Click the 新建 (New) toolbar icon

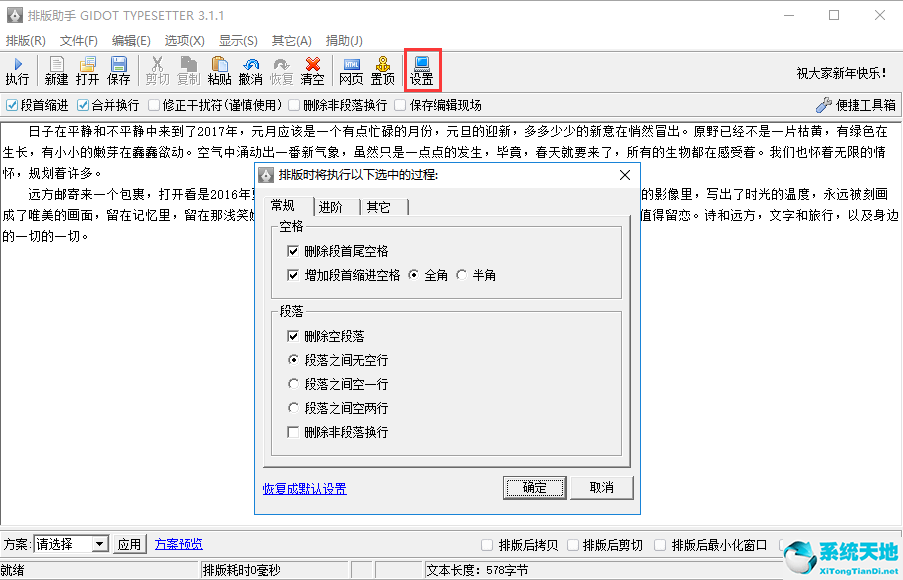(x=55, y=69)
